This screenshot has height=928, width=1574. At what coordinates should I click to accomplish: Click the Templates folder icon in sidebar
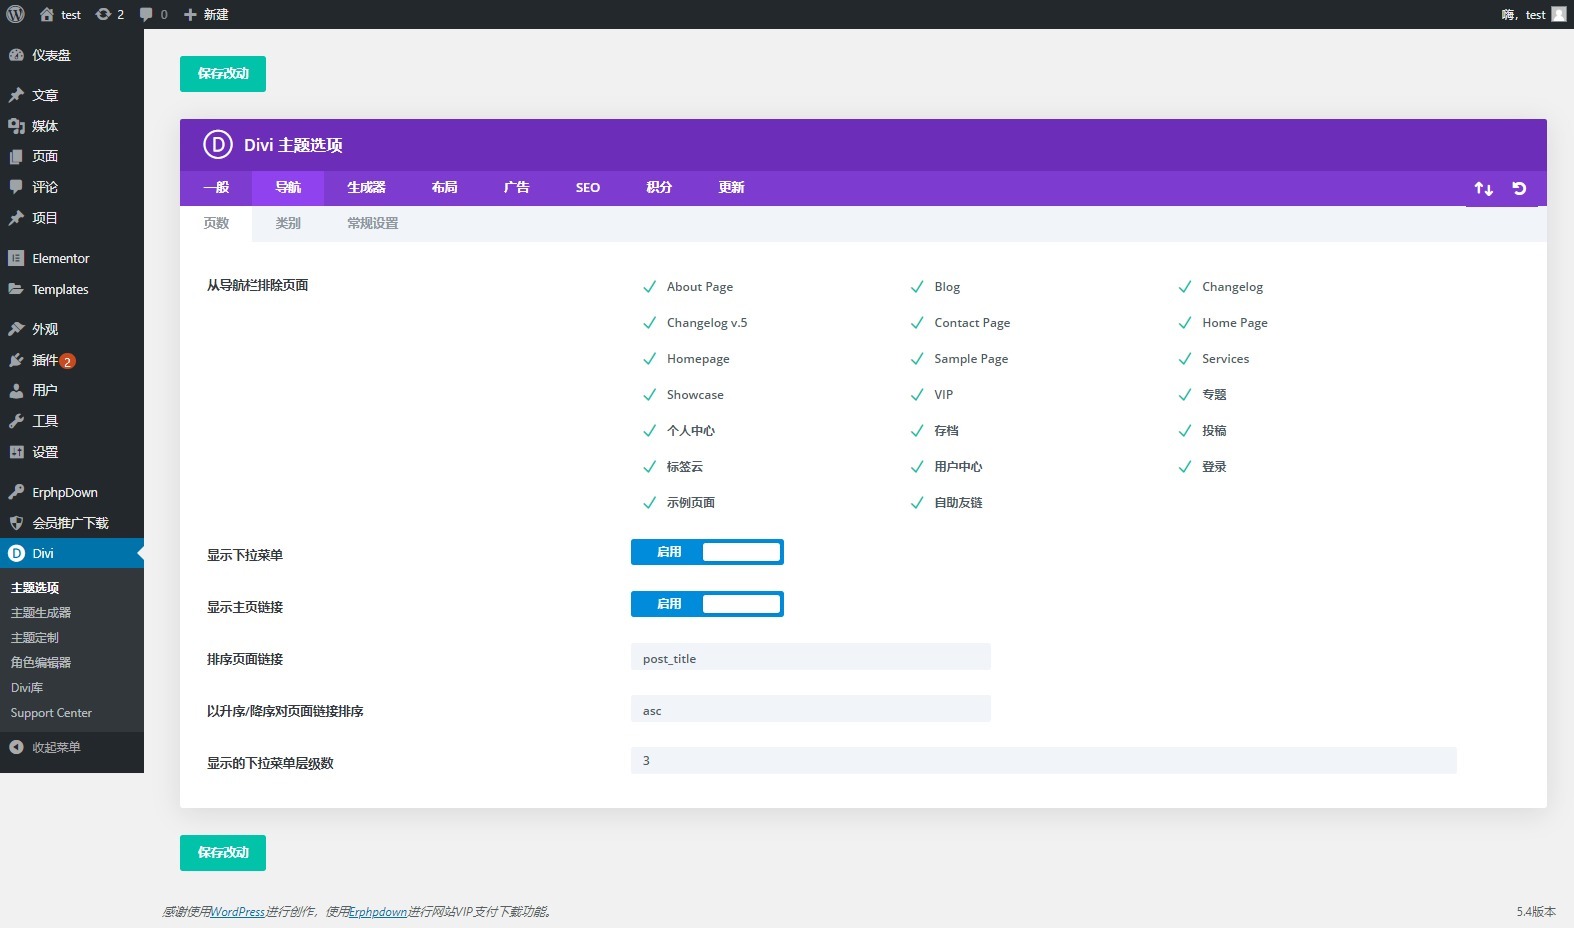click(16, 289)
